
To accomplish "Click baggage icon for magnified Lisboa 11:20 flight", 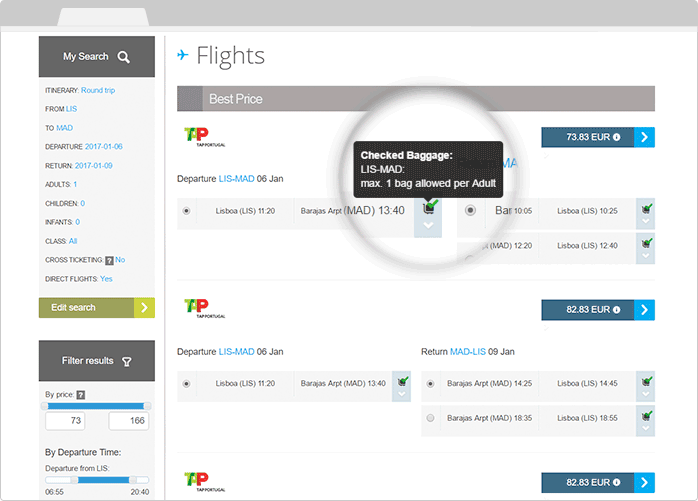I will (x=430, y=207).
